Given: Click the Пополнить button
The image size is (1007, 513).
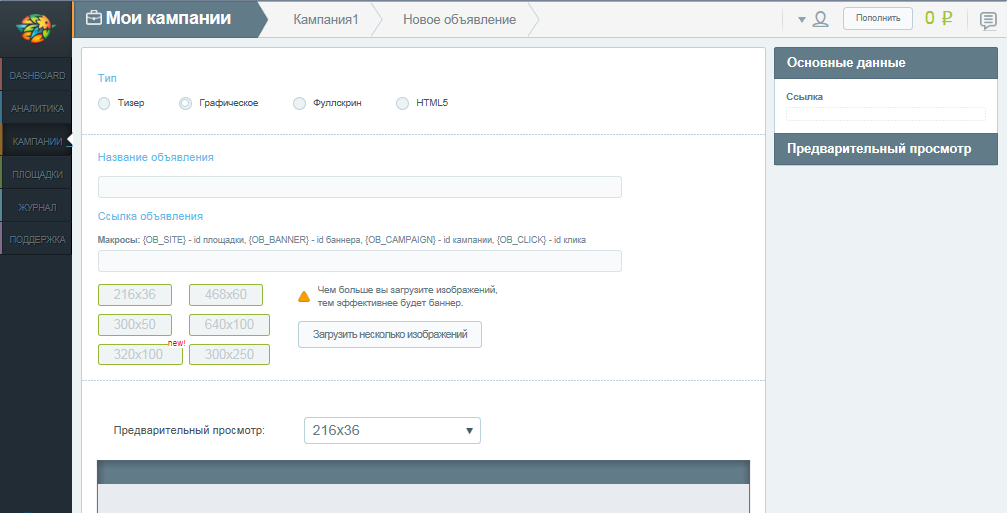Looking at the screenshot, I should pos(877,18).
